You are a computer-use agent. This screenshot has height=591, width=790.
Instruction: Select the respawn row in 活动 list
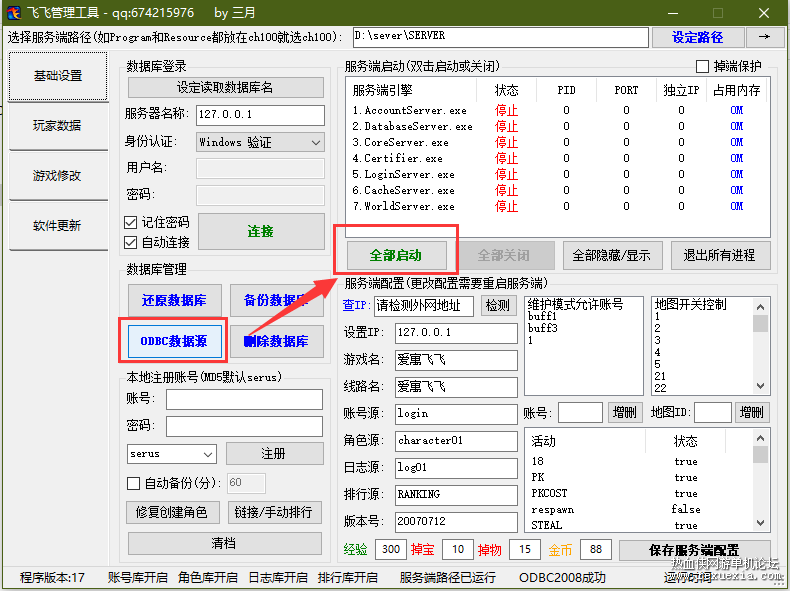tap(640, 509)
